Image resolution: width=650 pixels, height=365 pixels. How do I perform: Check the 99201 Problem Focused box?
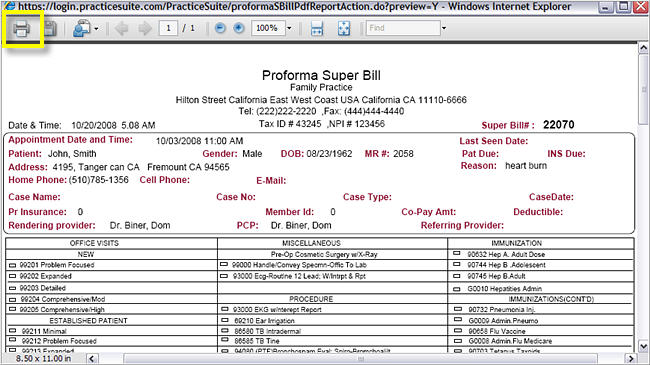[12, 265]
